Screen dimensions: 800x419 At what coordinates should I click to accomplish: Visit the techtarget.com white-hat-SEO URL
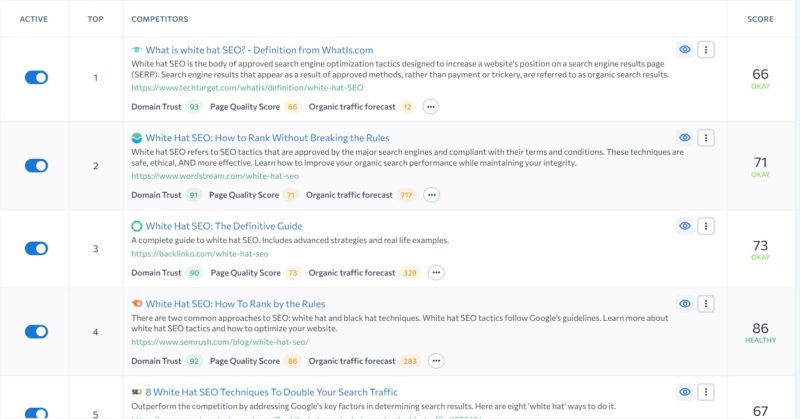pyautogui.click(x=247, y=88)
